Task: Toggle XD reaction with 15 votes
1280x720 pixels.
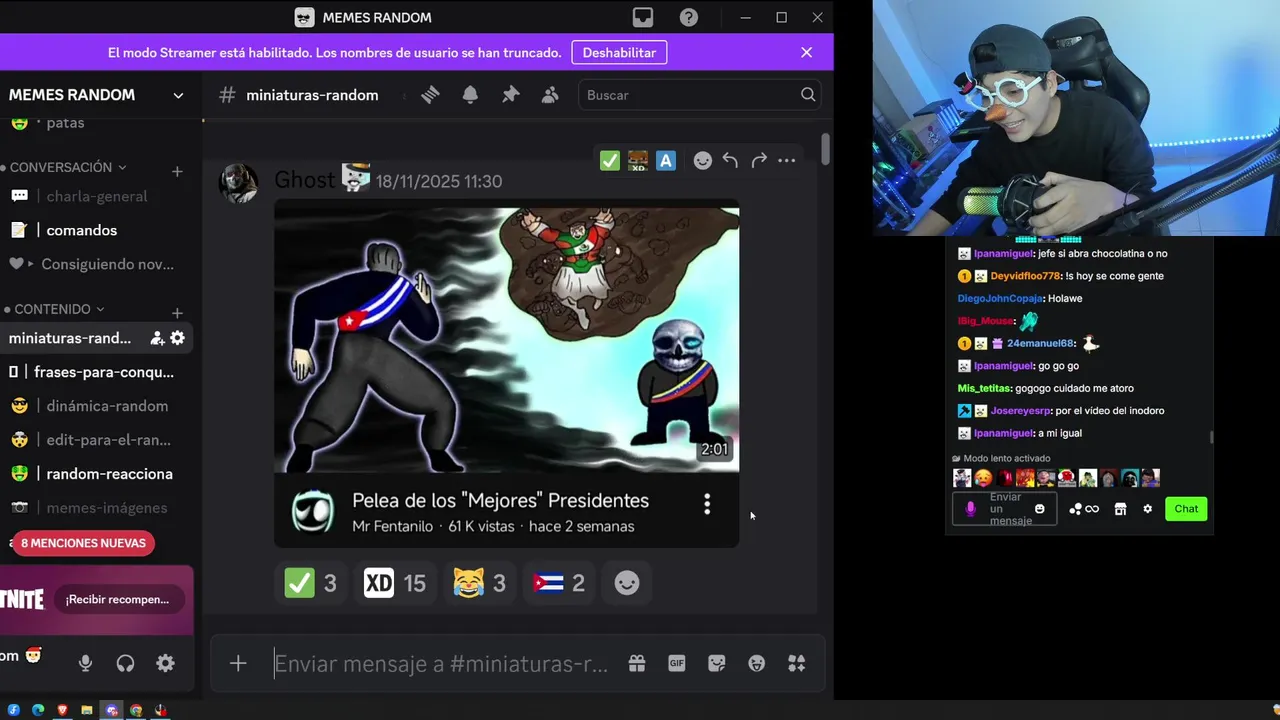Action: [395, 583]
